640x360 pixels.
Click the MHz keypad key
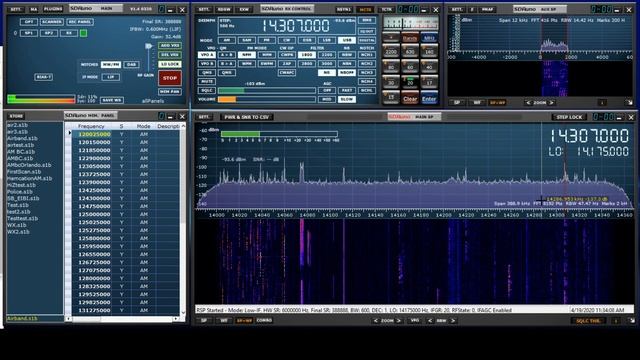click(x=429, y=38)
